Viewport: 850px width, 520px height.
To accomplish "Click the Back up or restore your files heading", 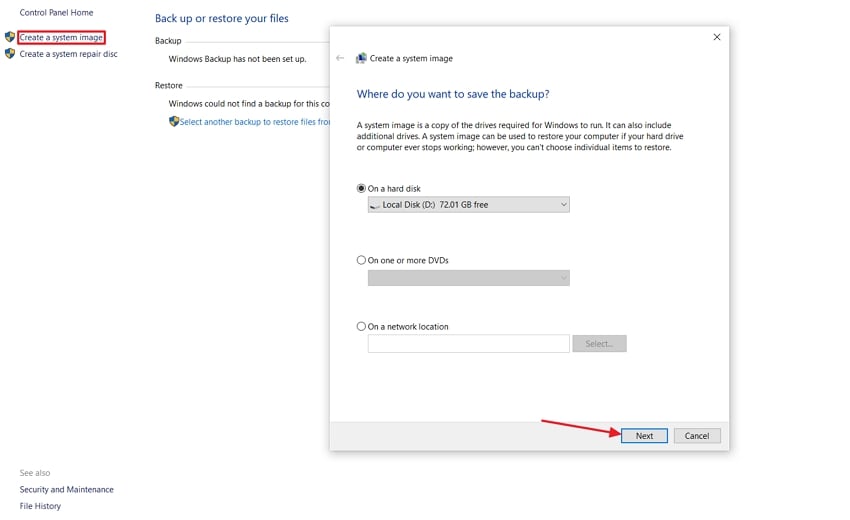I will [222, 18].
